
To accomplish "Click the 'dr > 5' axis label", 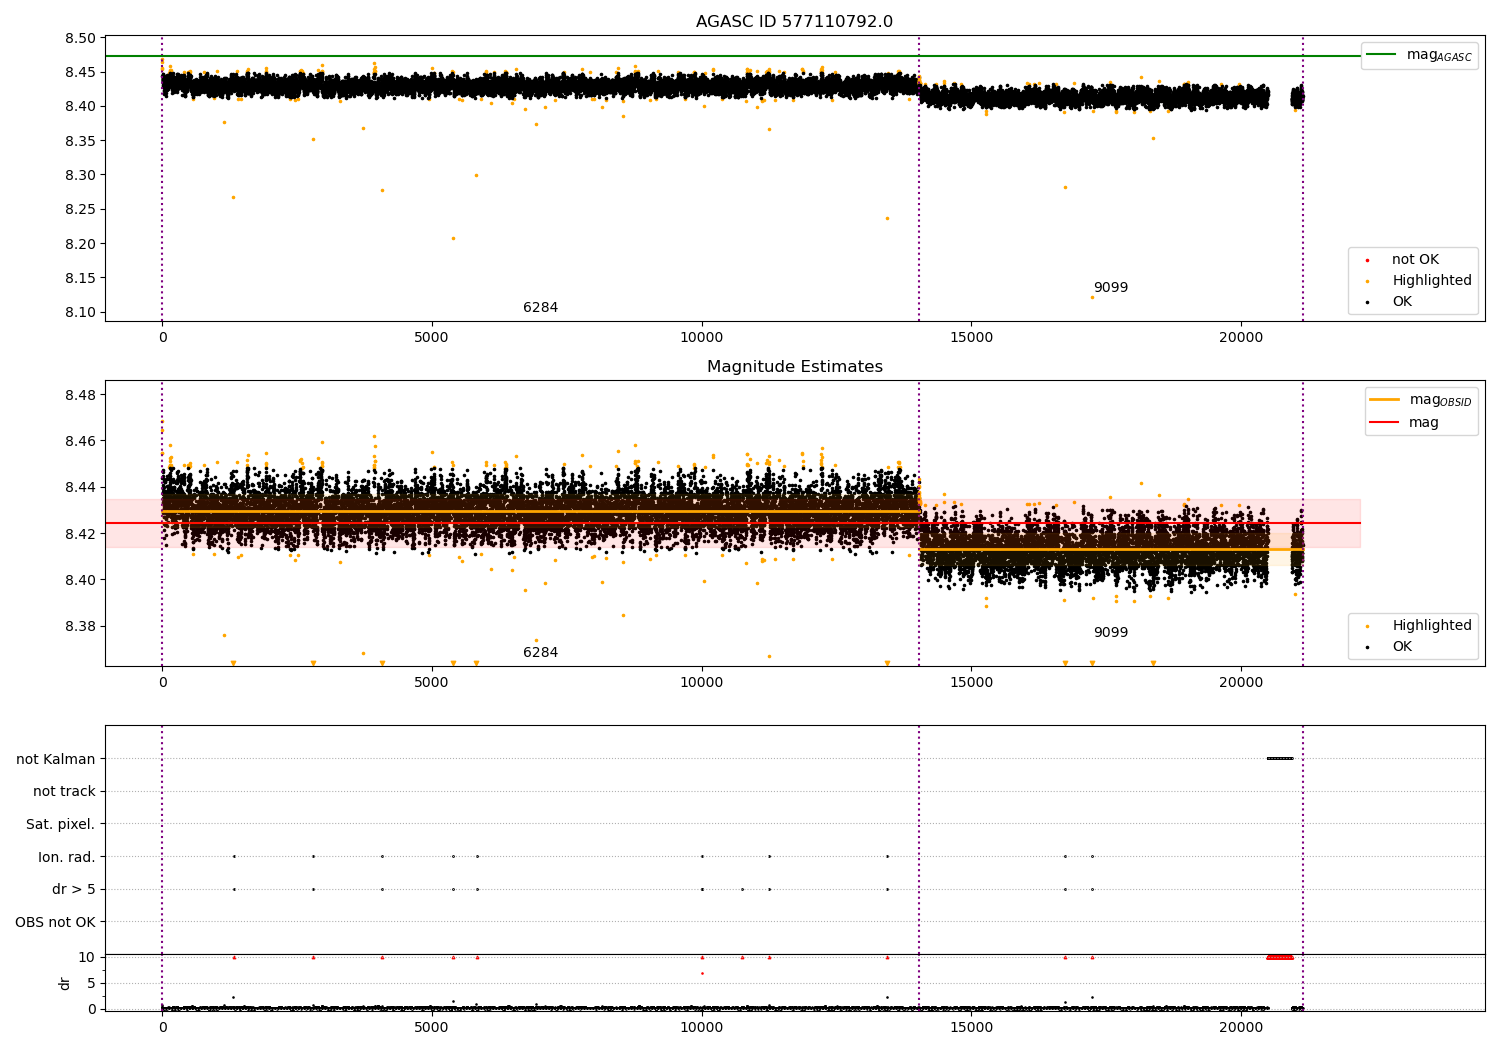I will click(73, 890).
